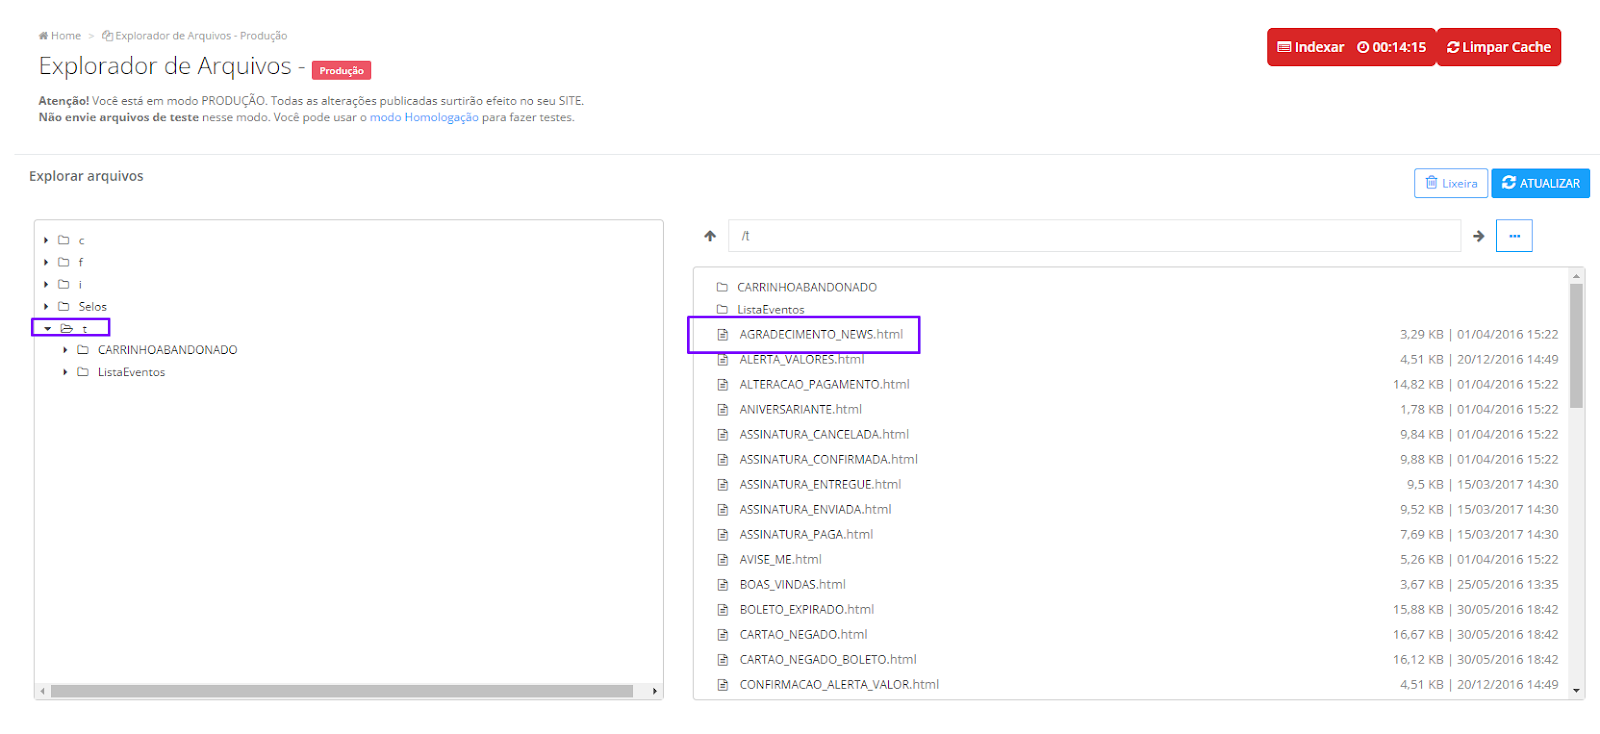Viewport: 1600px width, 734px height.
Task: Select file name BOAS_VINDAS.html
Action: click(x=792, y=584)
